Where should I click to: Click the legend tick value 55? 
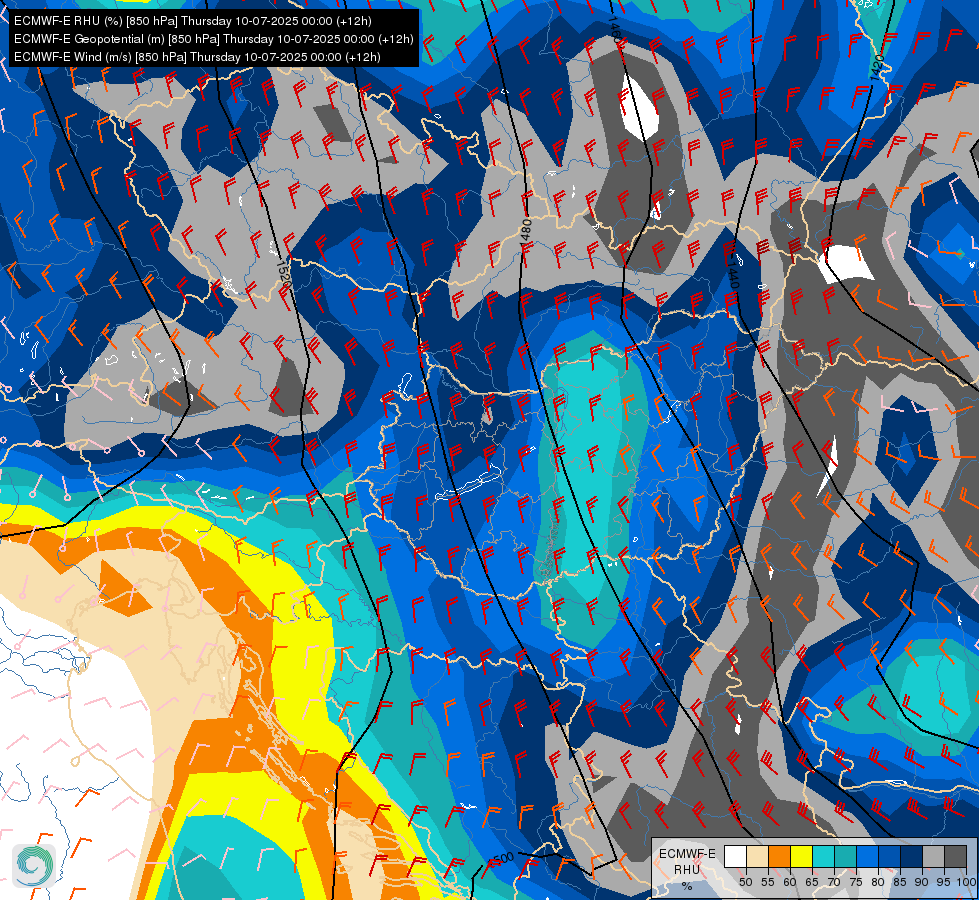tap(768, 882)
